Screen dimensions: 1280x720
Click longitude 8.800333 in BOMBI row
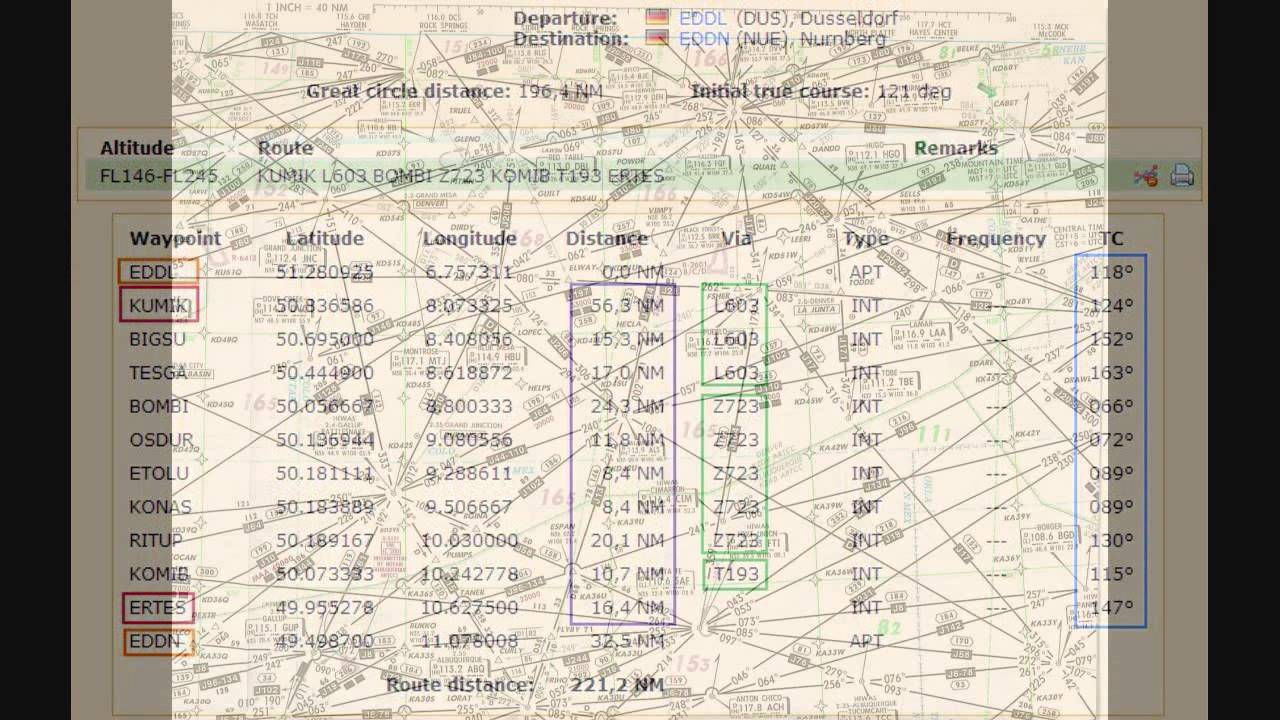(x=469, y=406)
